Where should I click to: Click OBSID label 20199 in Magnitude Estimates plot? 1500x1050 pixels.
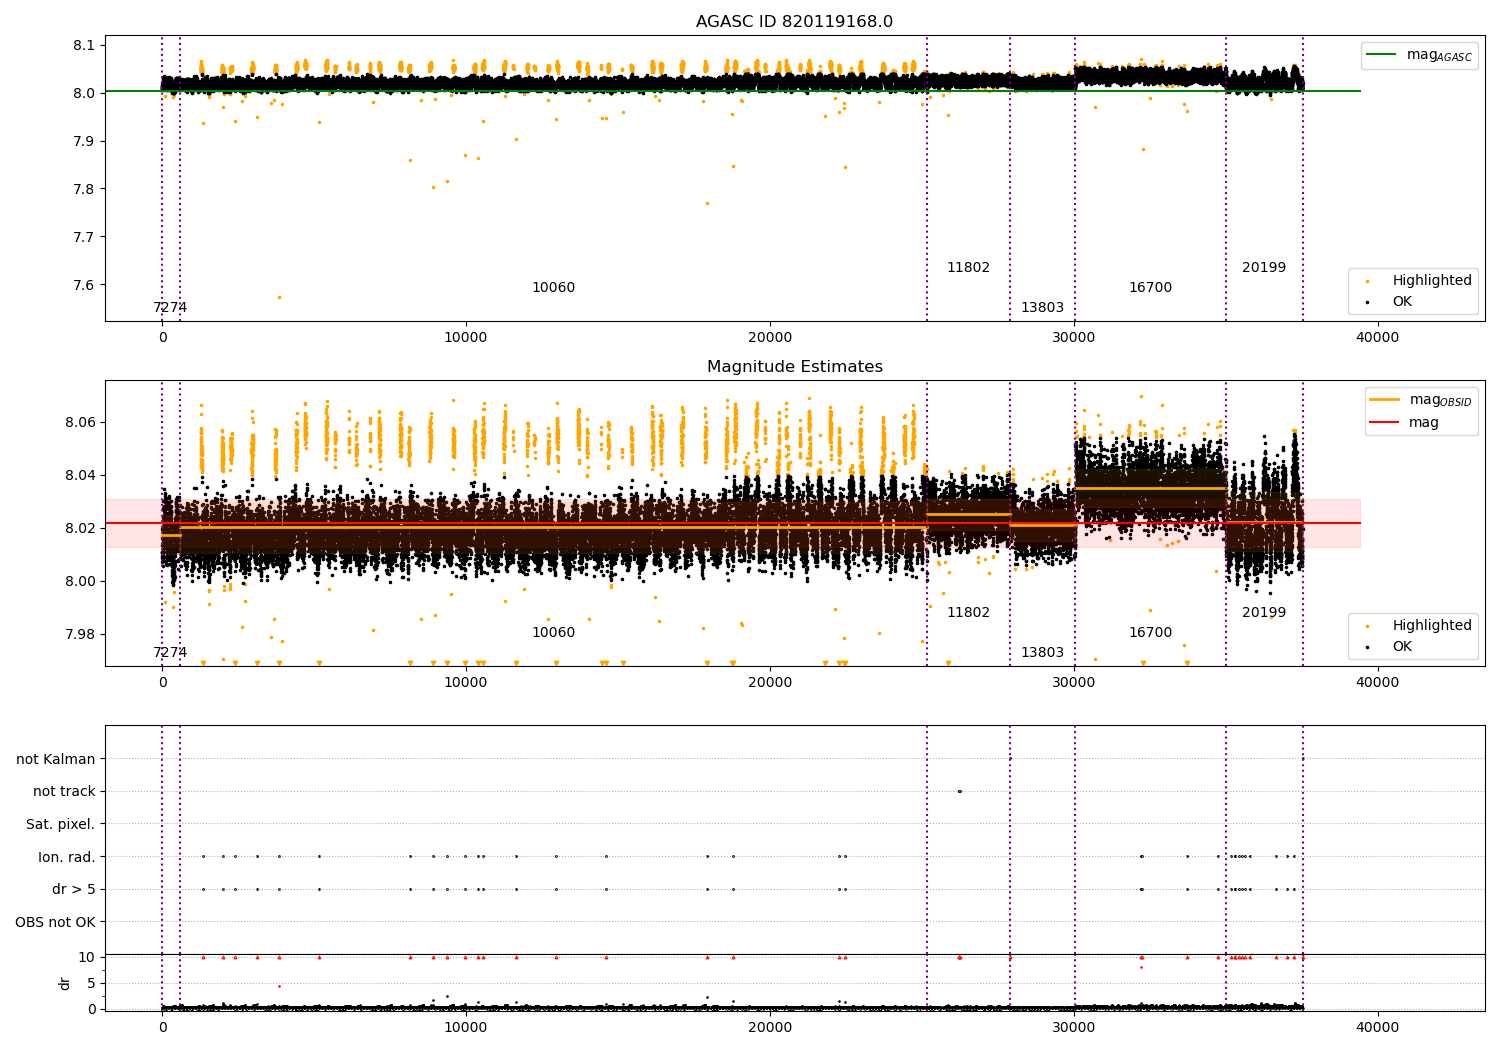[x=1264, y=612]
